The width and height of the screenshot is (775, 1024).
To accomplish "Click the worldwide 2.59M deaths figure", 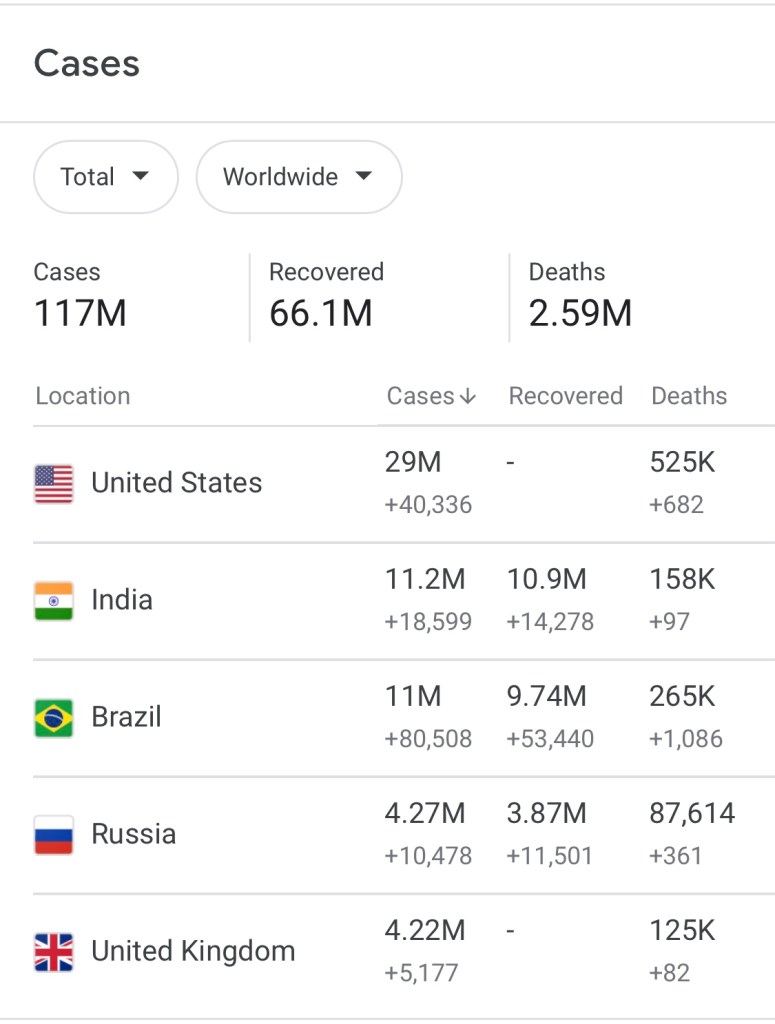I will click(580, 313).
